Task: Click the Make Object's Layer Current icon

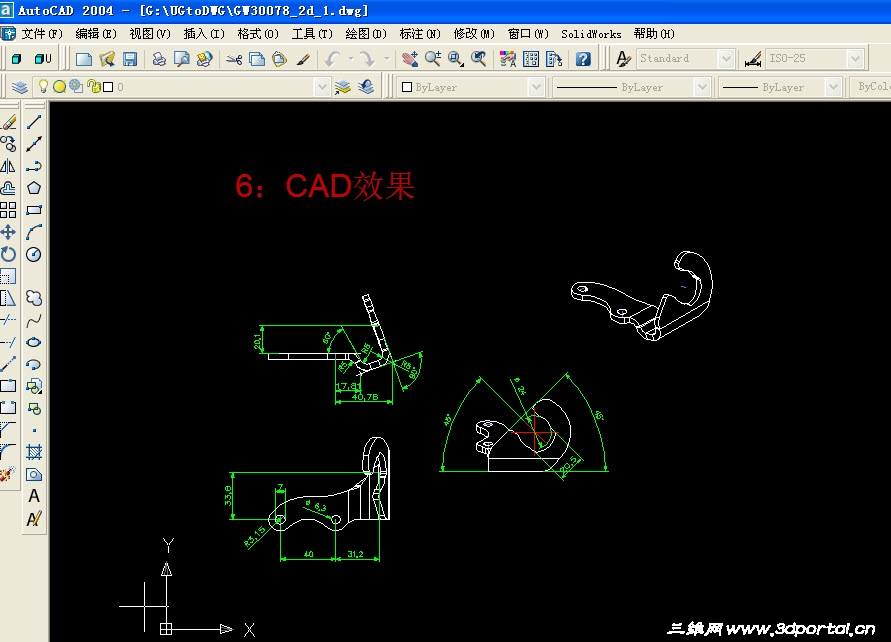Action: [343, 87]
